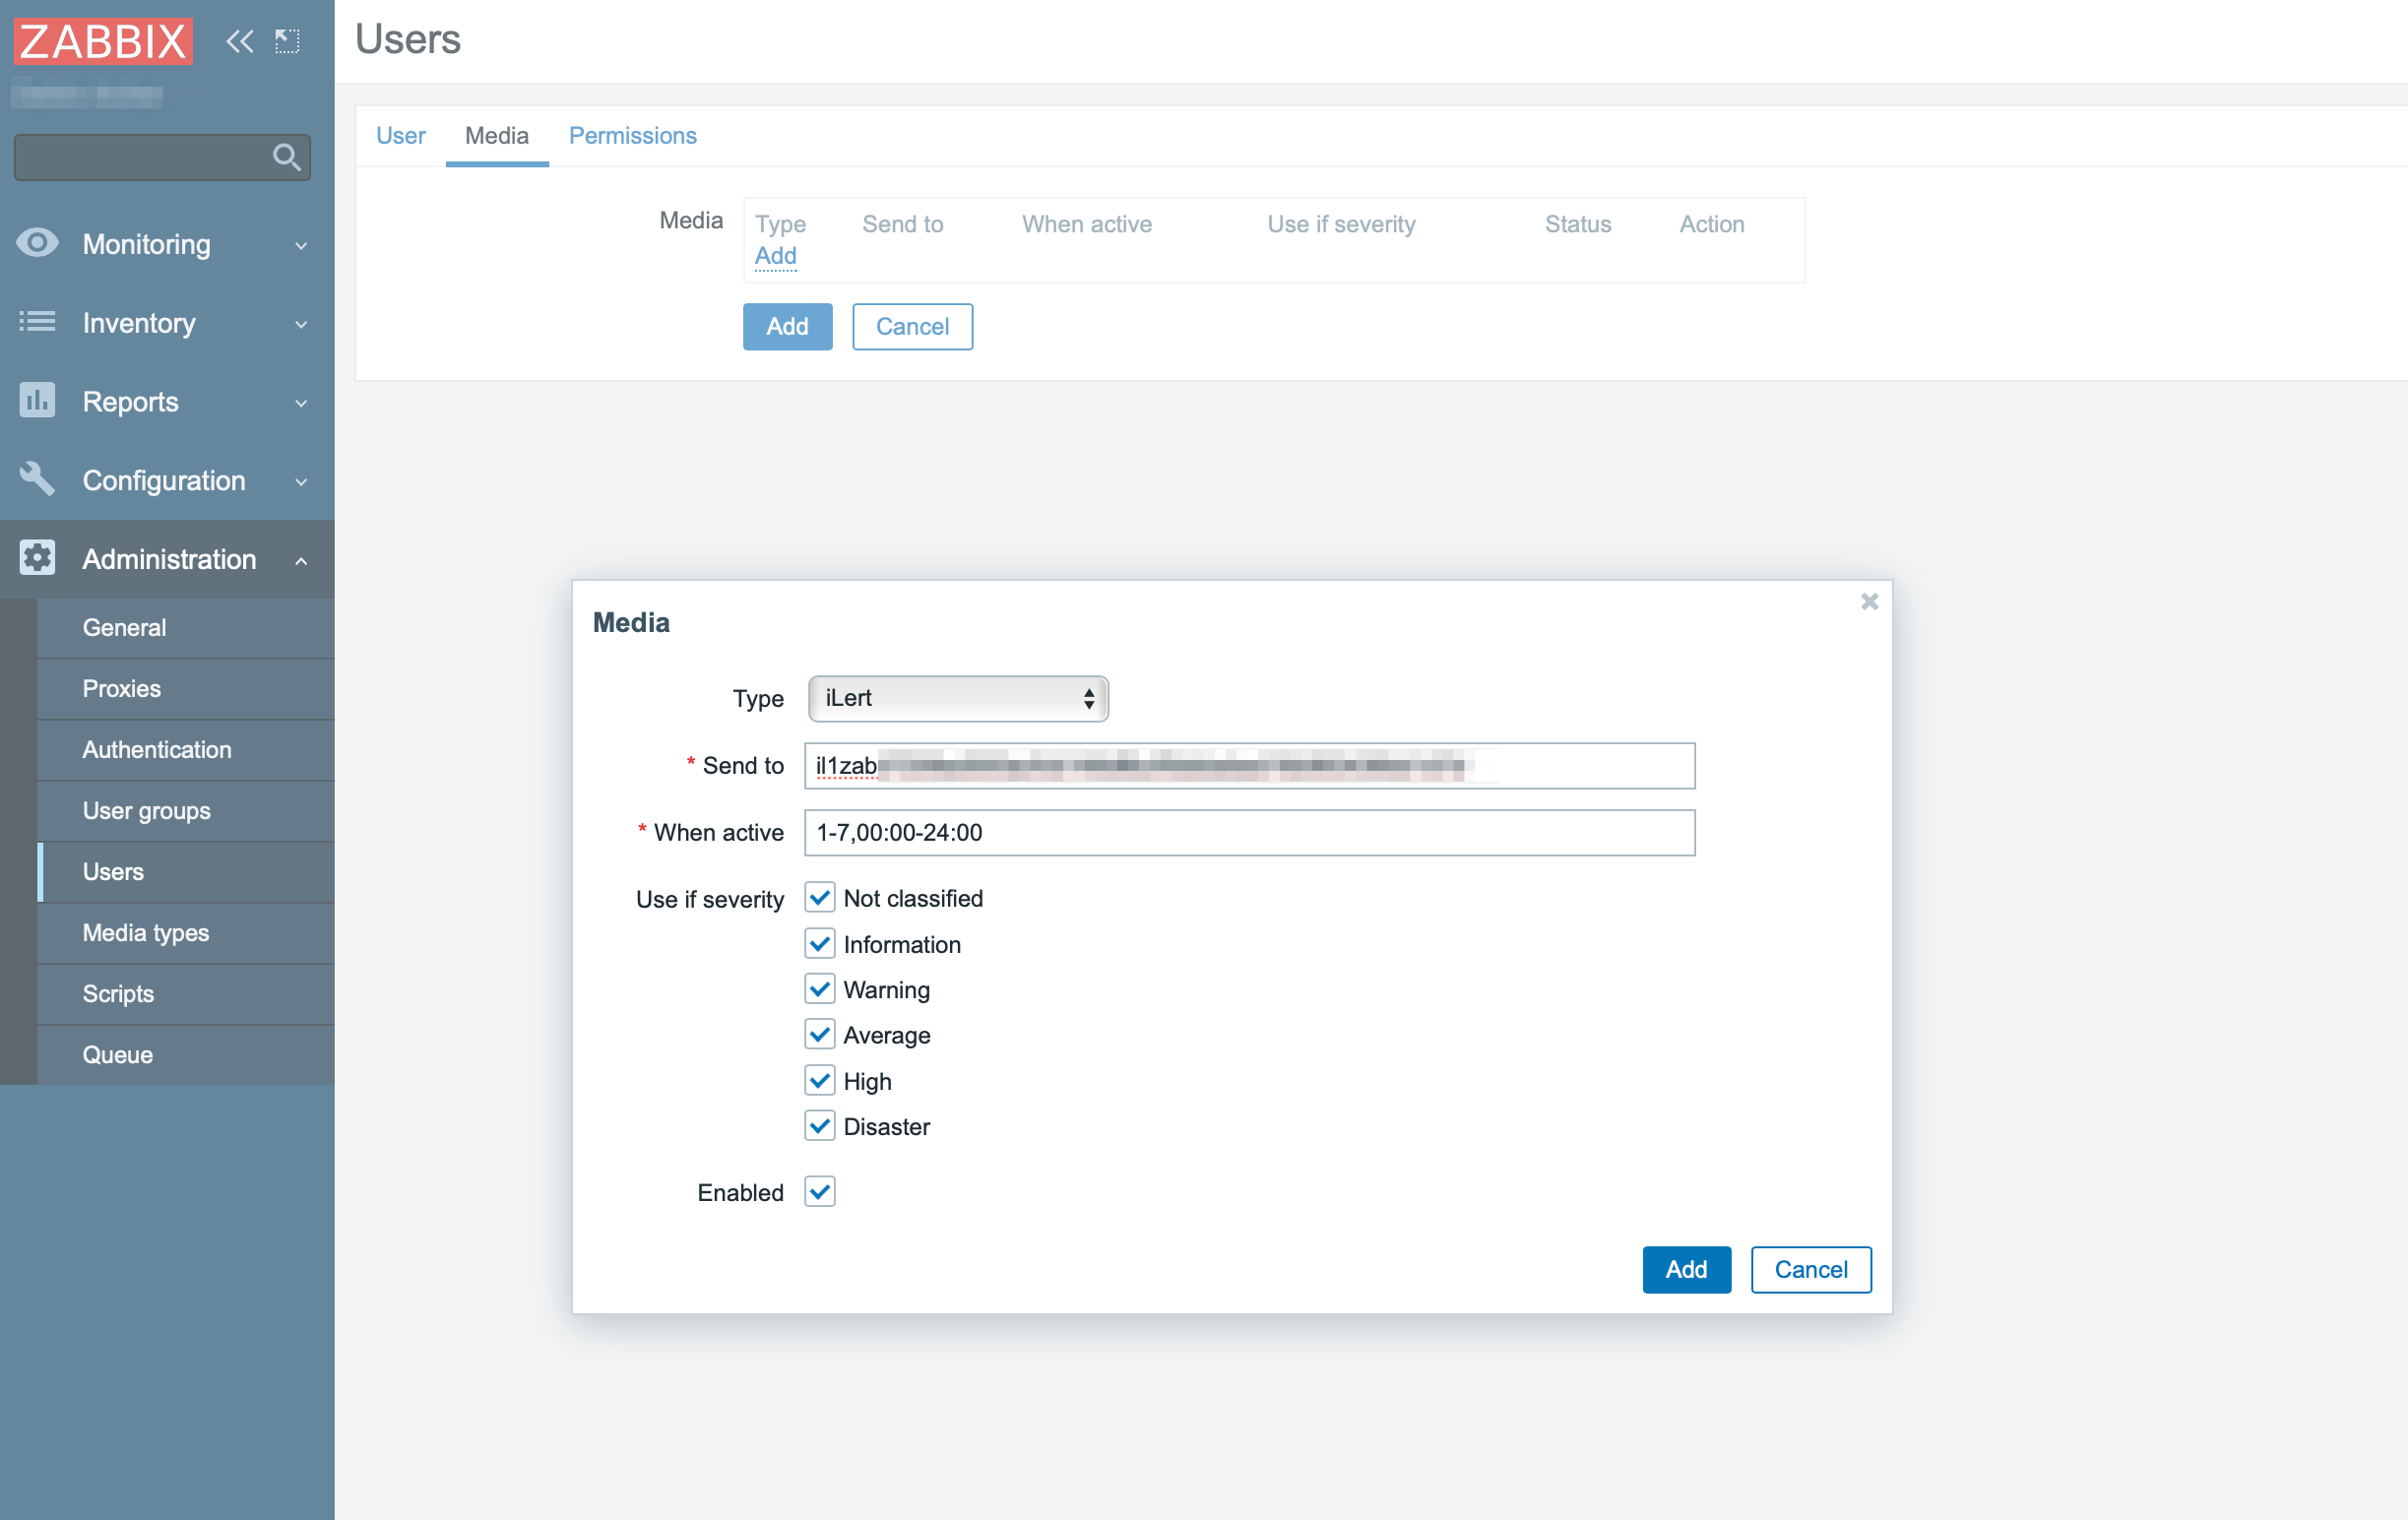
Task: Expand the Reports menu chevron
Action: (x=301, y=403)
